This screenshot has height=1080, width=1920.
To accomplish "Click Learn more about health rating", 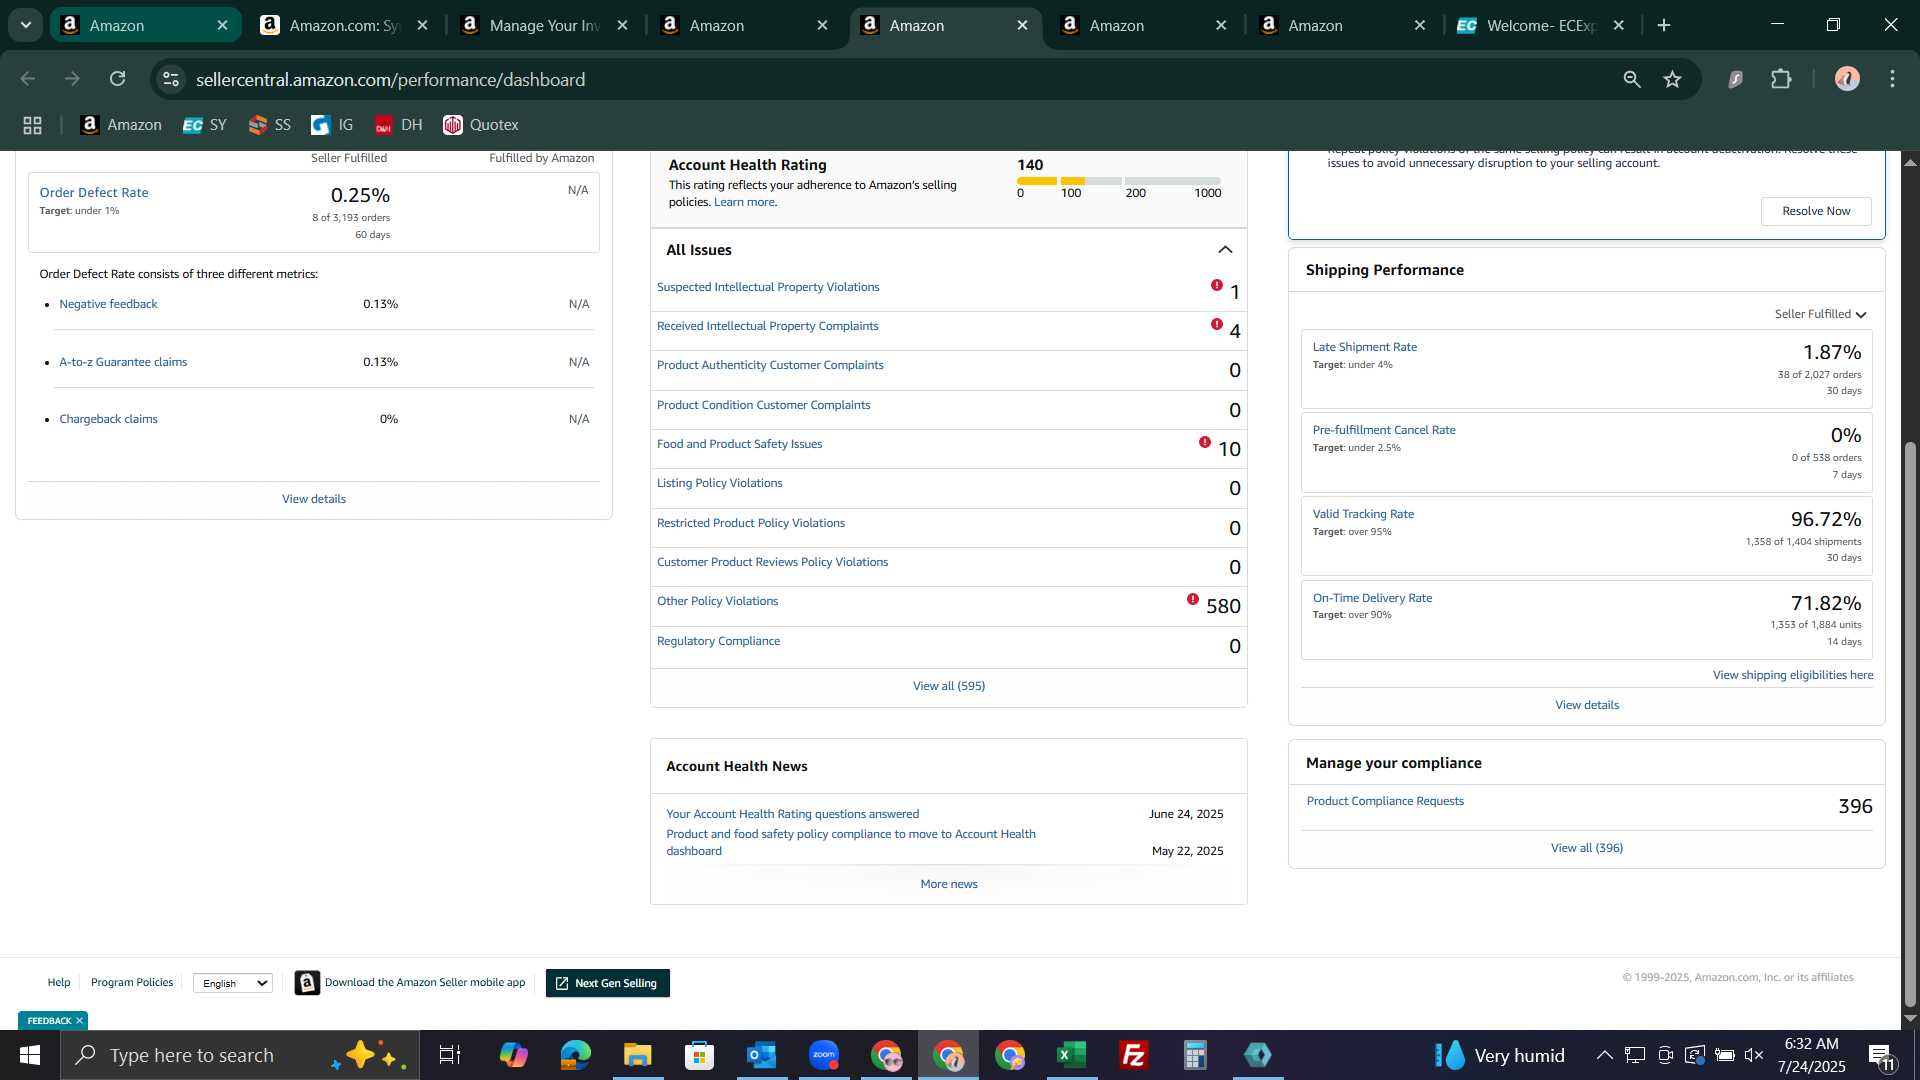I will pyautogui.click(x=744, y=202).
